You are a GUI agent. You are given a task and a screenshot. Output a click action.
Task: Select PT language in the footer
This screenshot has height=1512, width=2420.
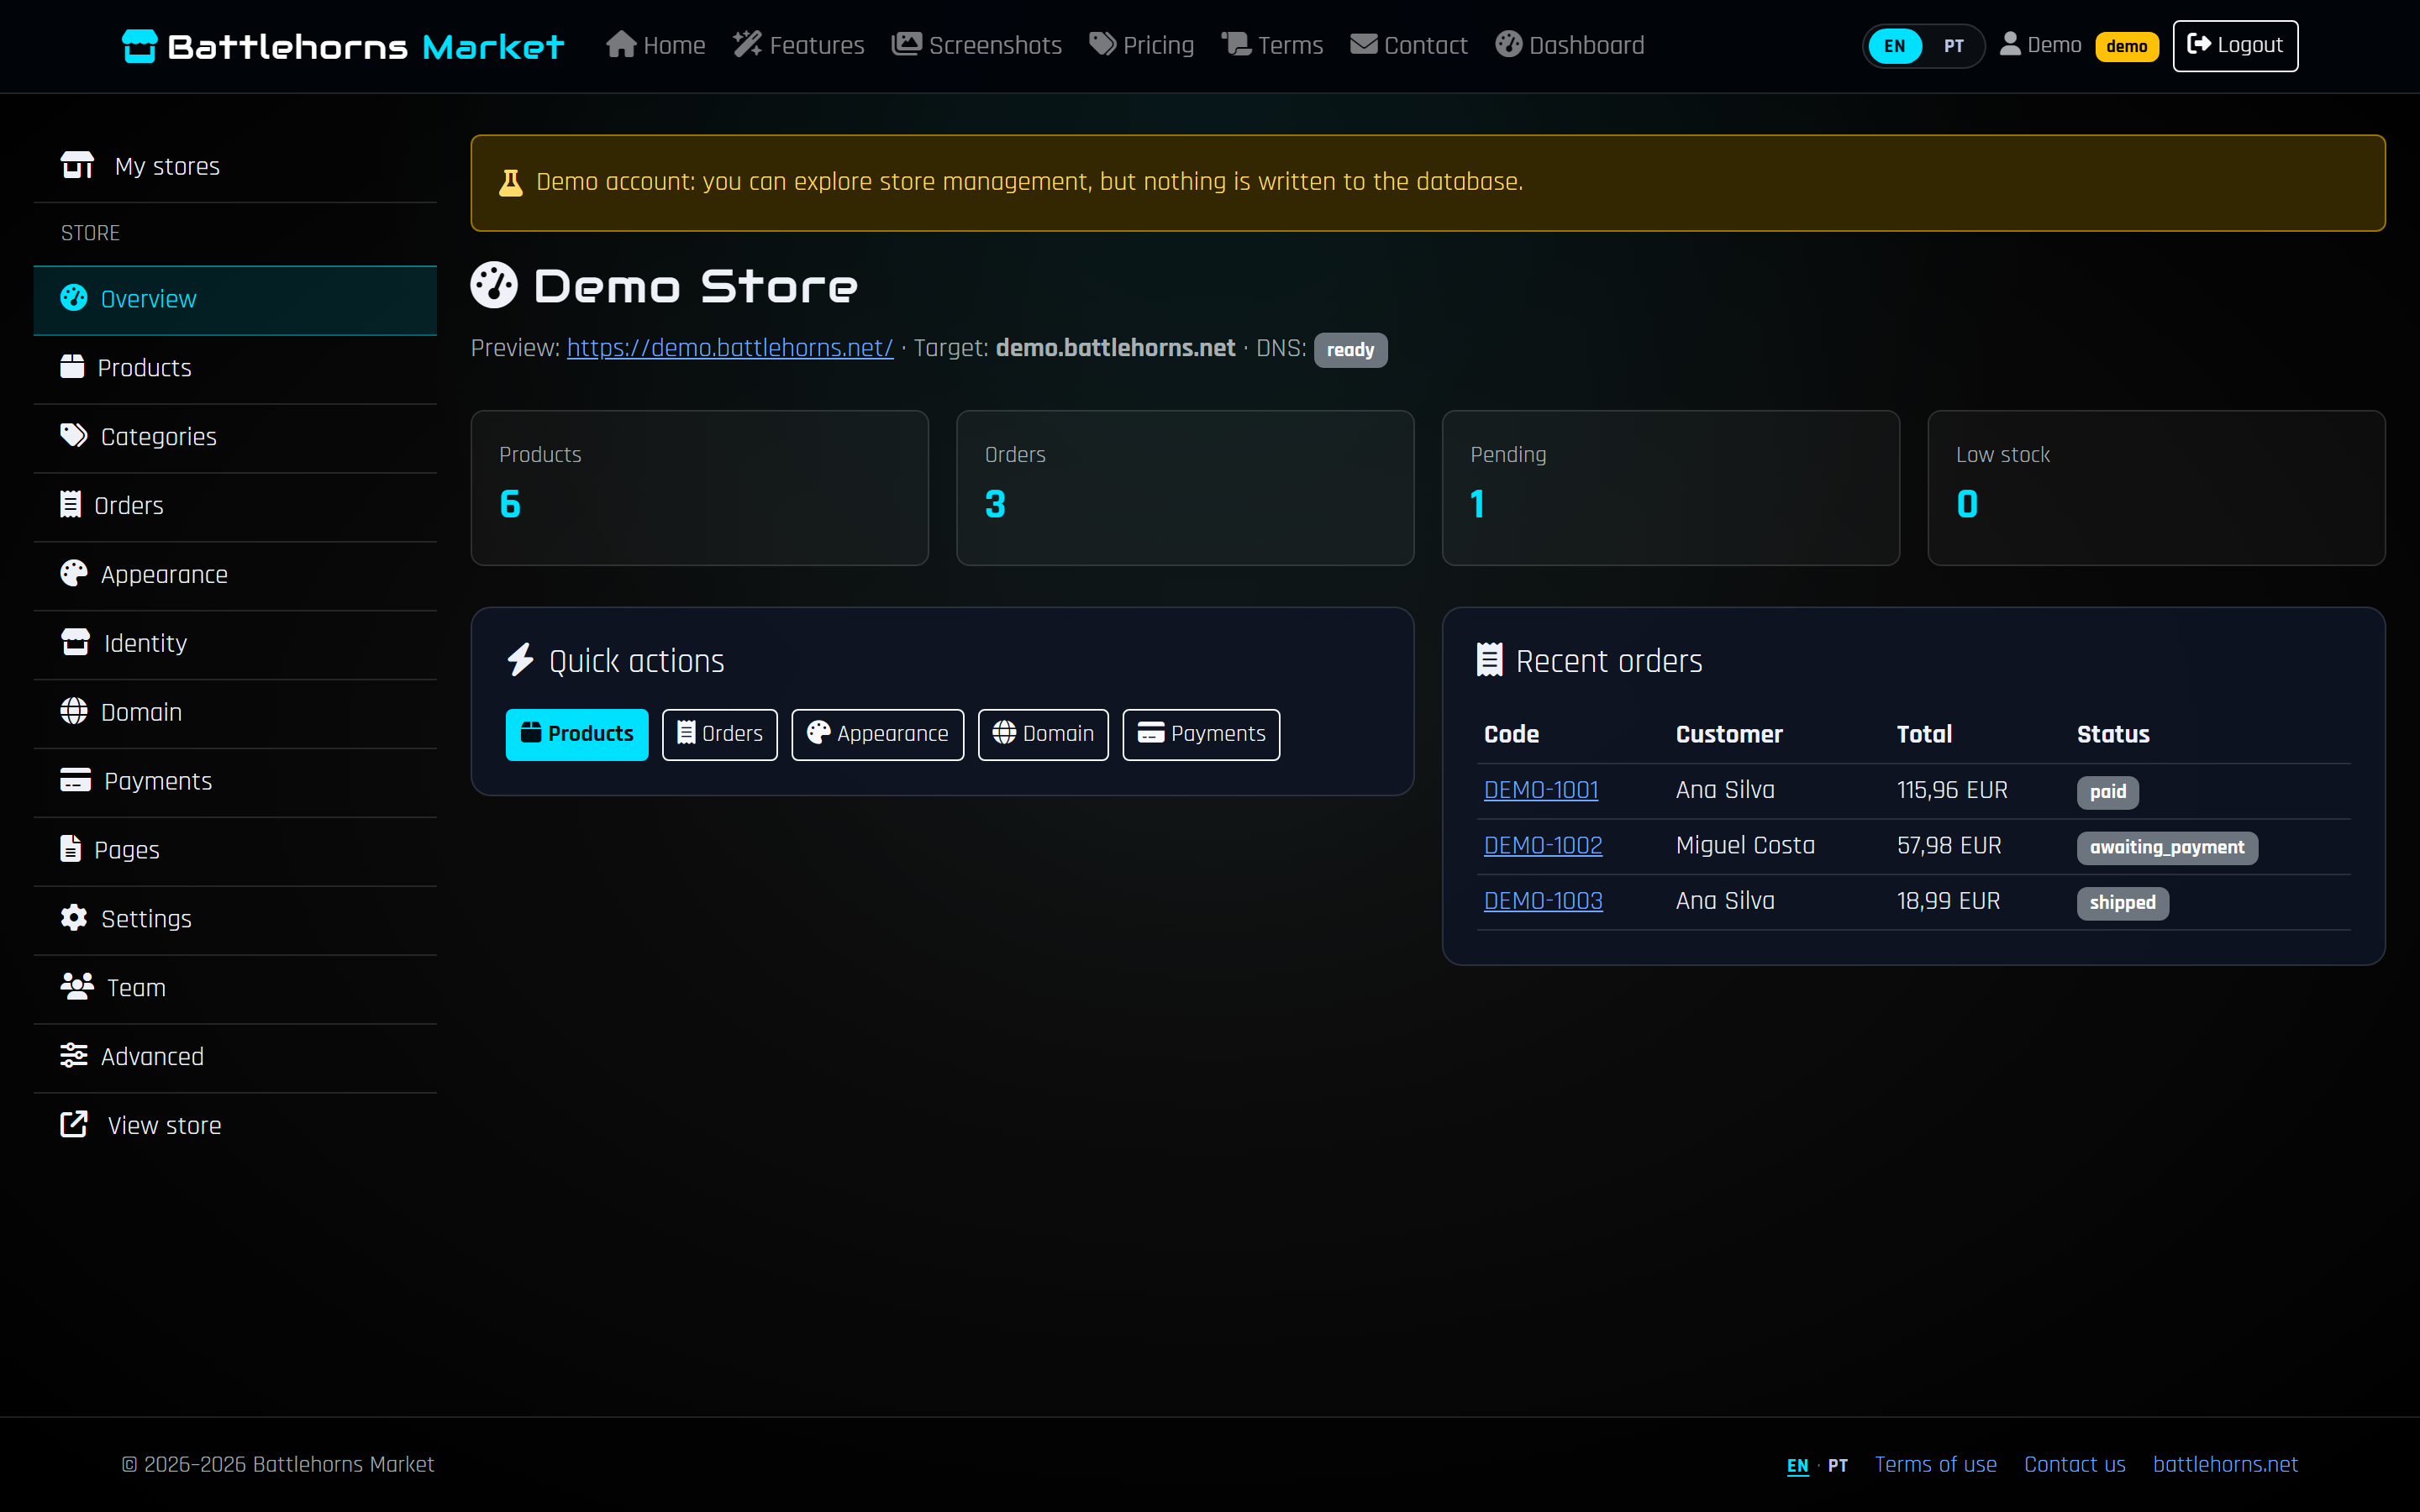click(x=1837, y=1465)
